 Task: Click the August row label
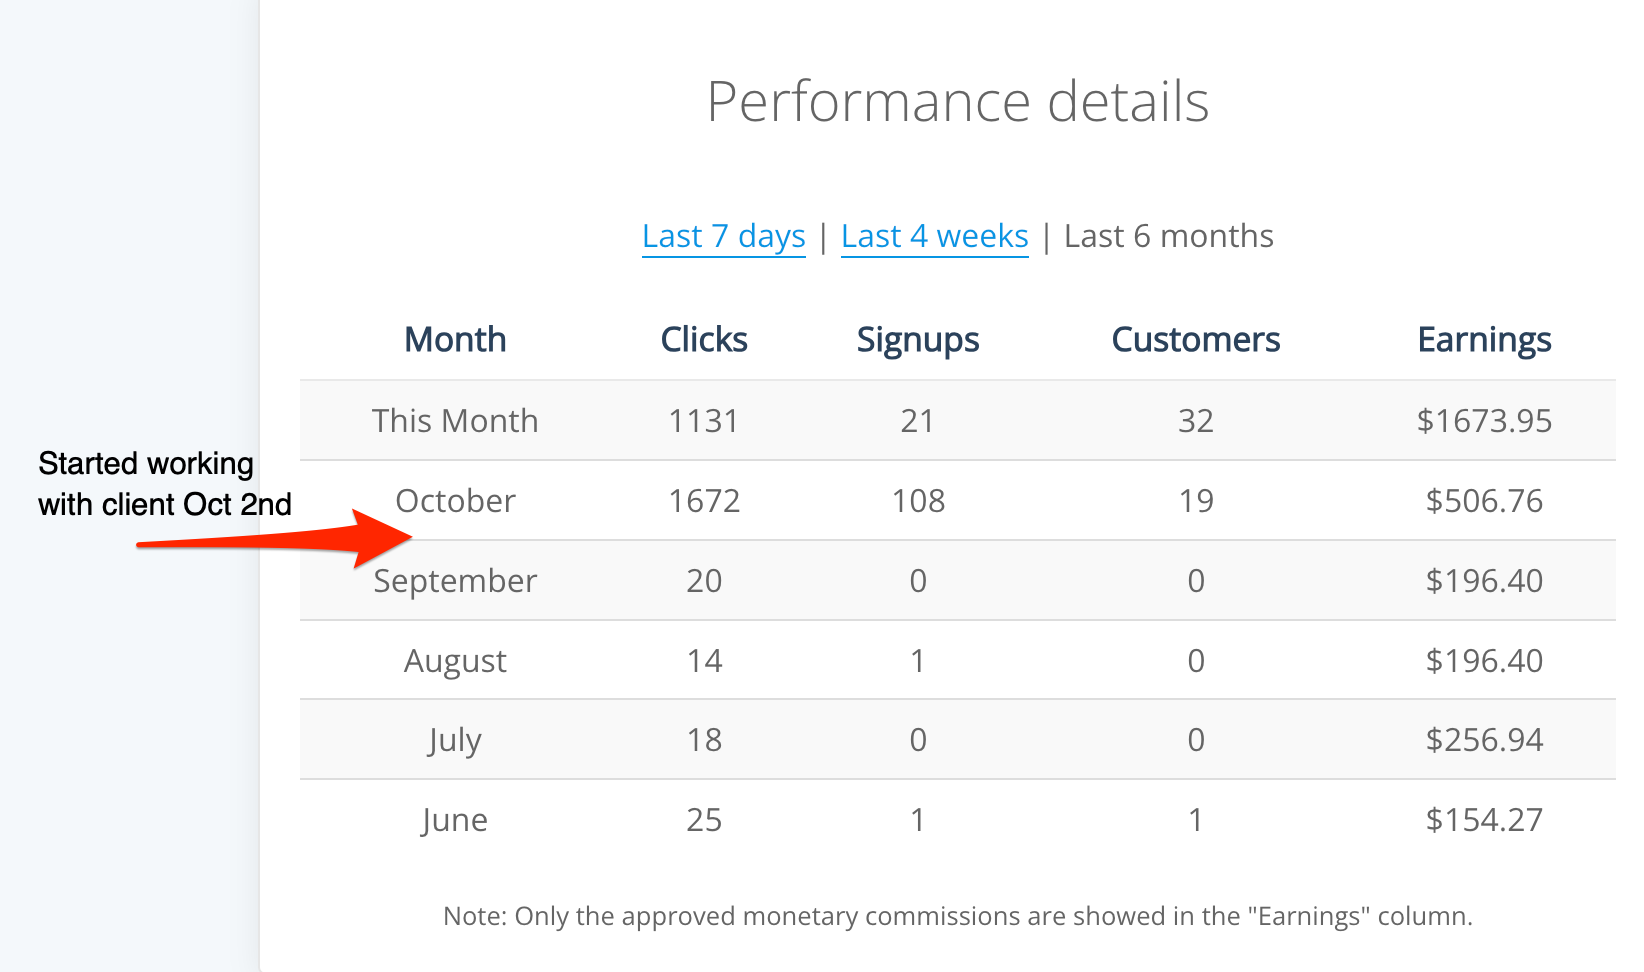tap(455, 661)
